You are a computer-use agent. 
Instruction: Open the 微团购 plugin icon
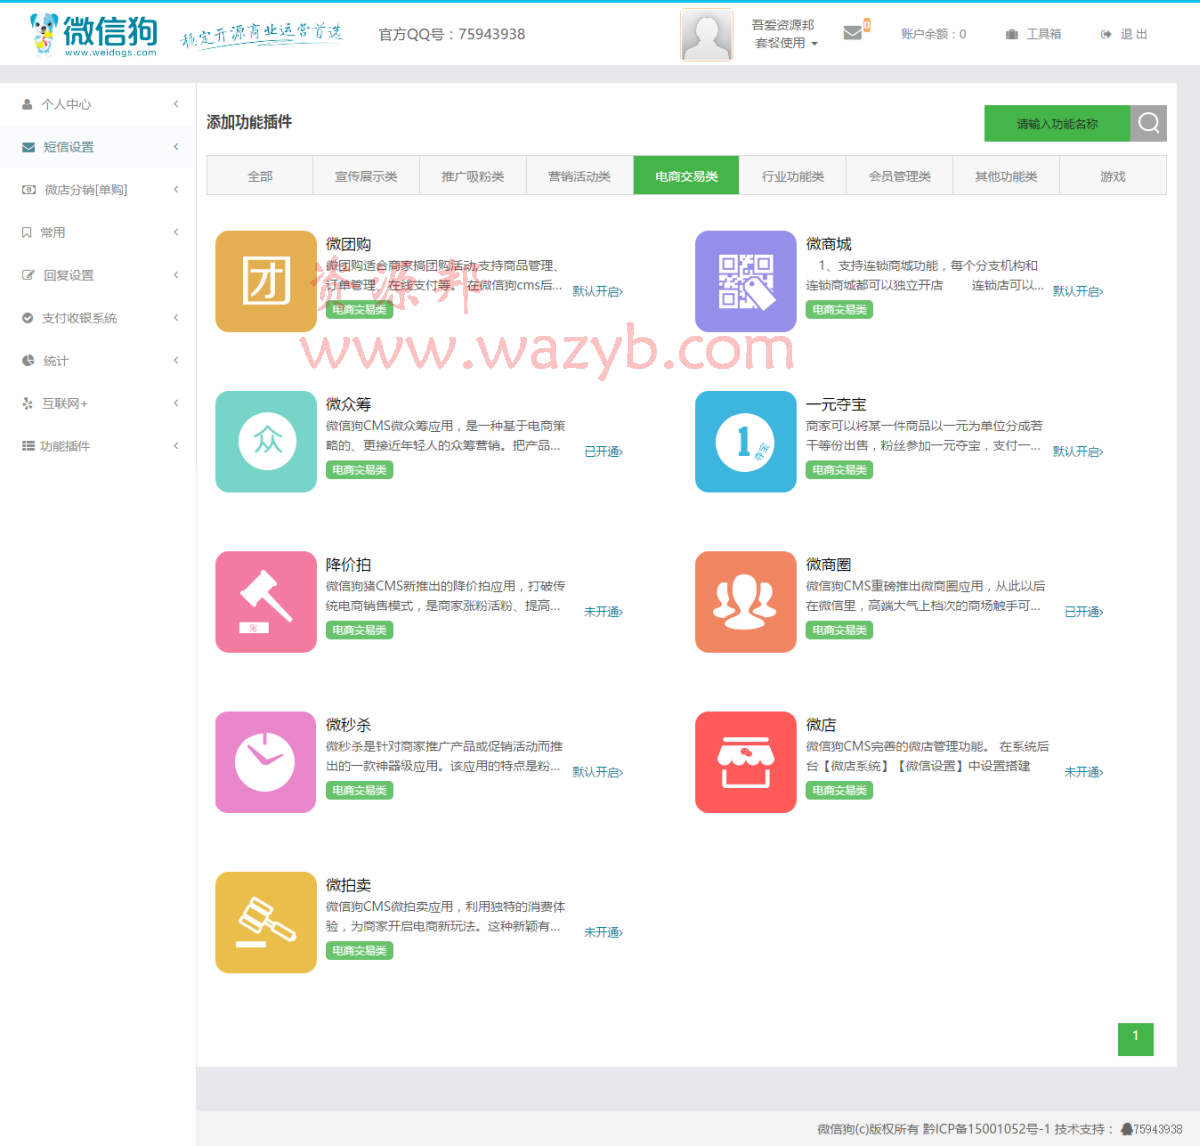[x=266, y=281]
